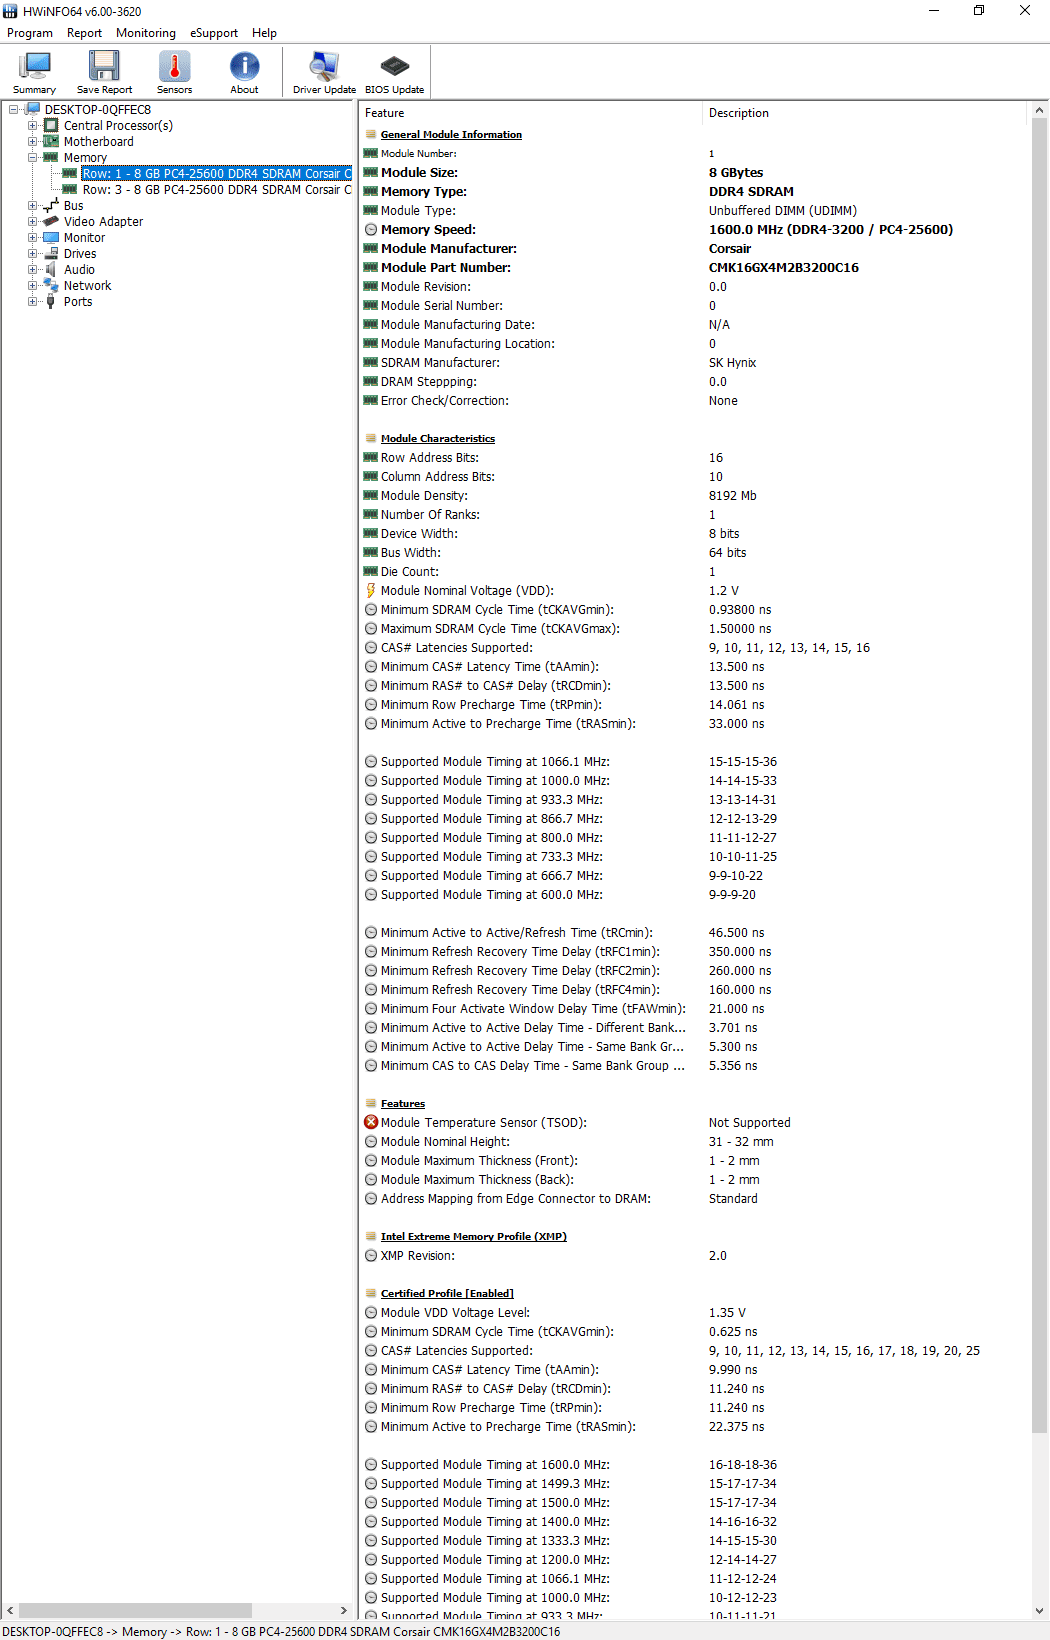Expand the Network tree node
Viewport: 1050px width, 1640px height.
(x=33, y=286)
